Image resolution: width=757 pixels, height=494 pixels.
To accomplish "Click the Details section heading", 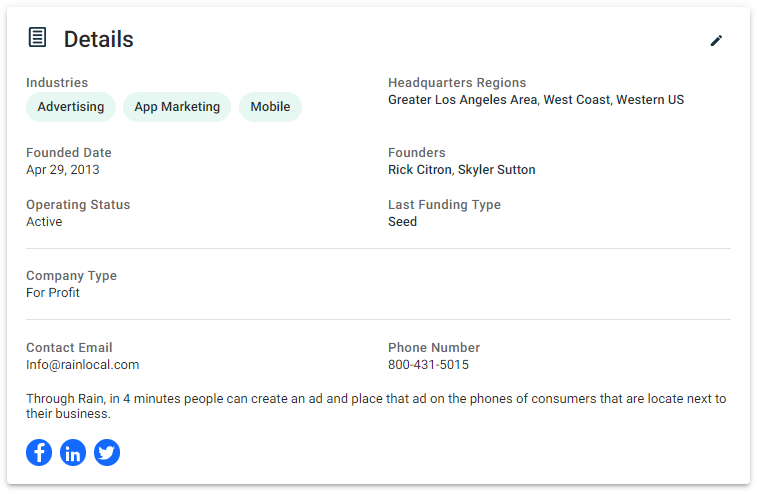I will pos(98,40).
